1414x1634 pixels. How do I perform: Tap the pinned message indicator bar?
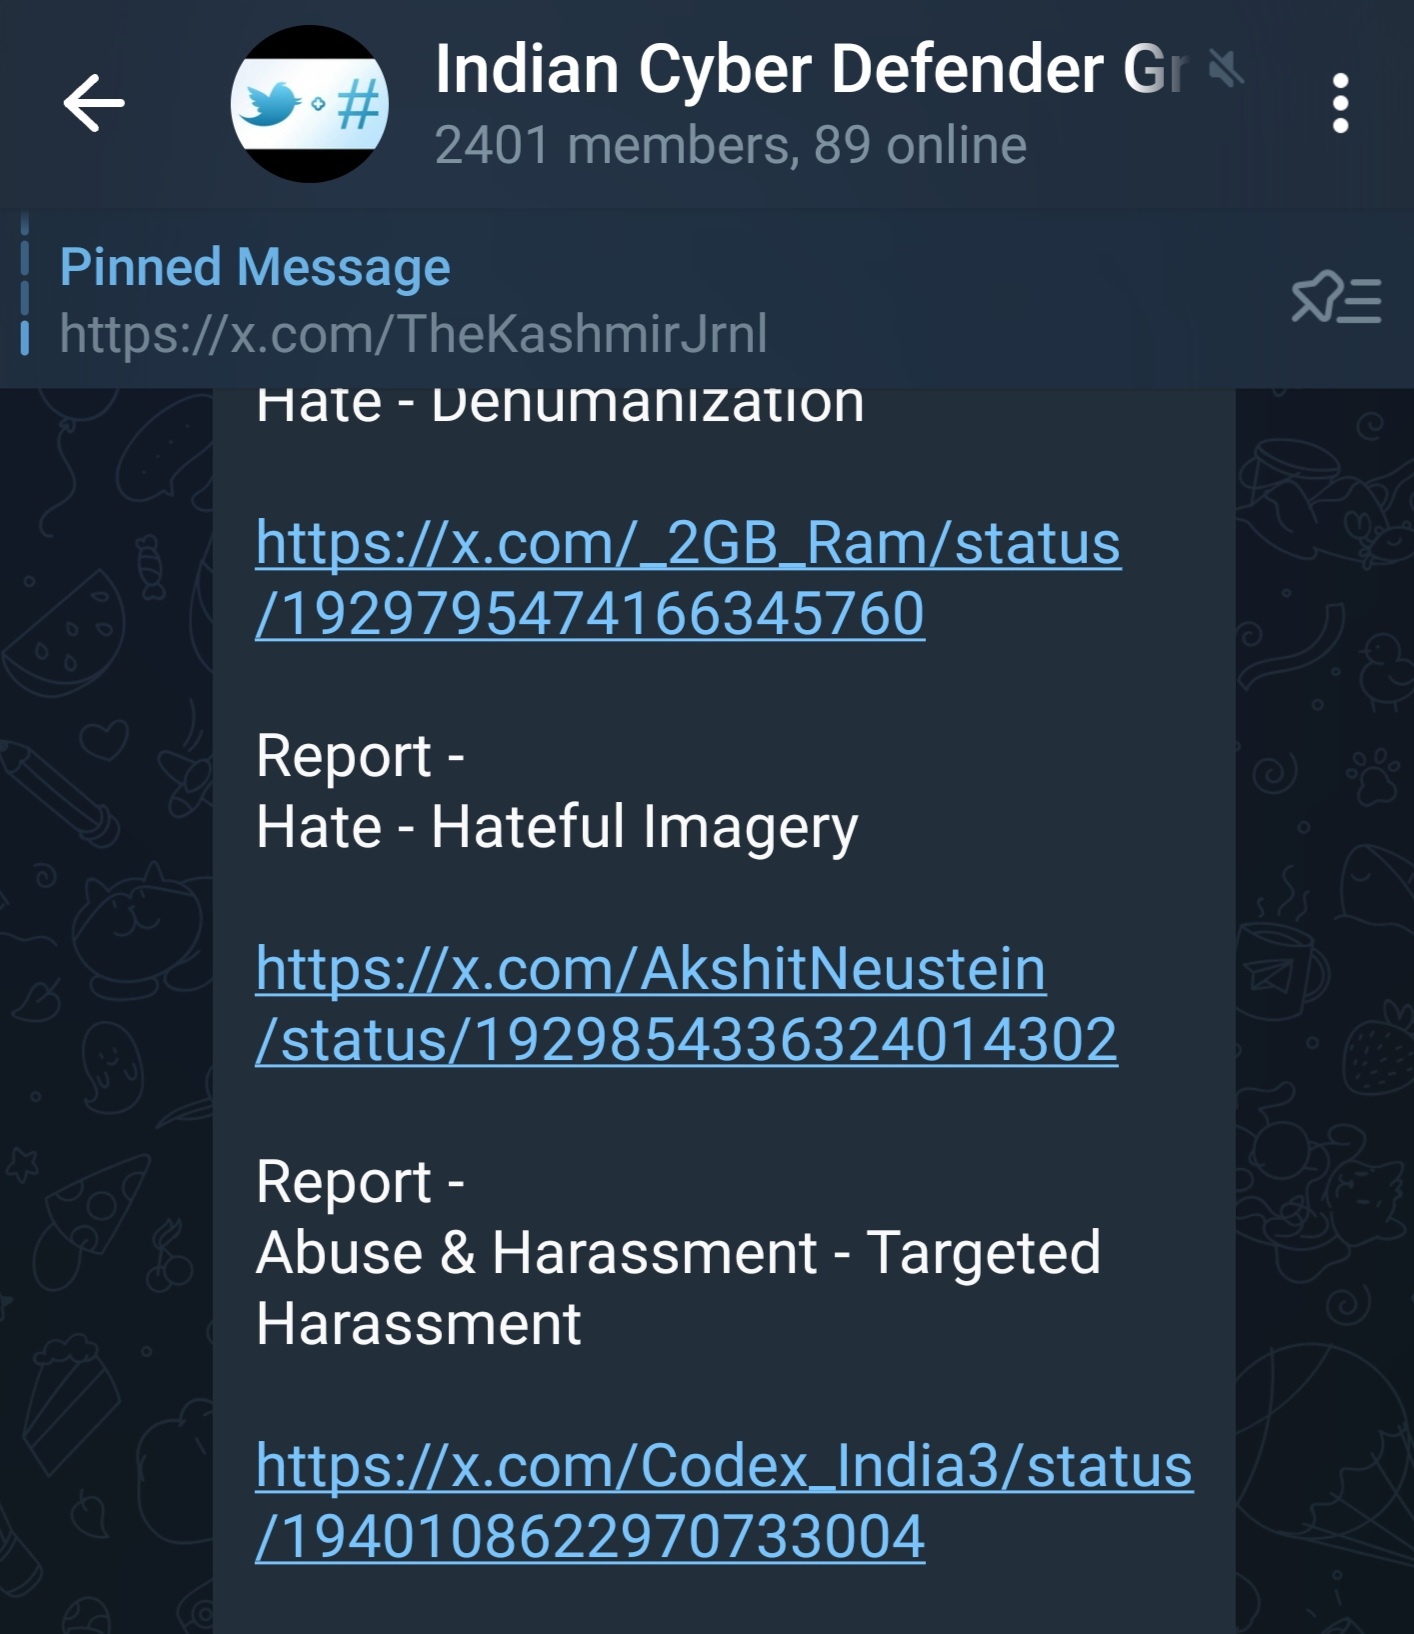click(x=24, y=284)
